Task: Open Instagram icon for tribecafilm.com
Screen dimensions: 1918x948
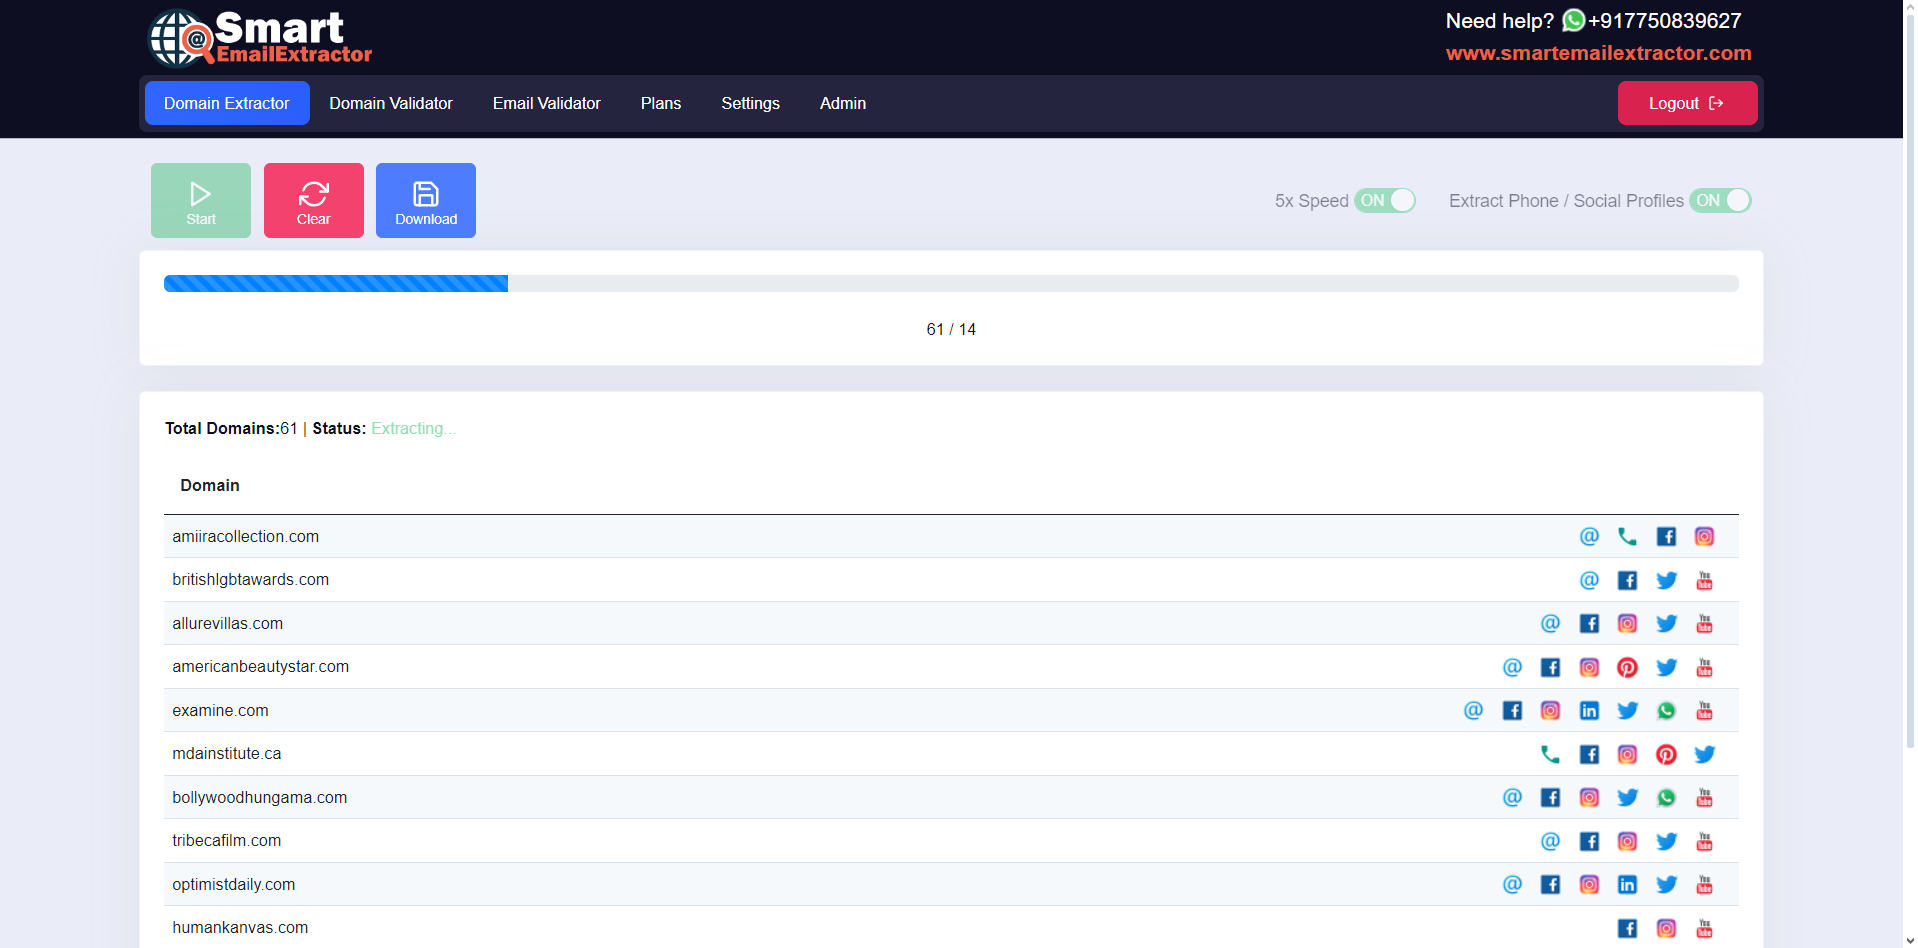Action: point(1627,841)
